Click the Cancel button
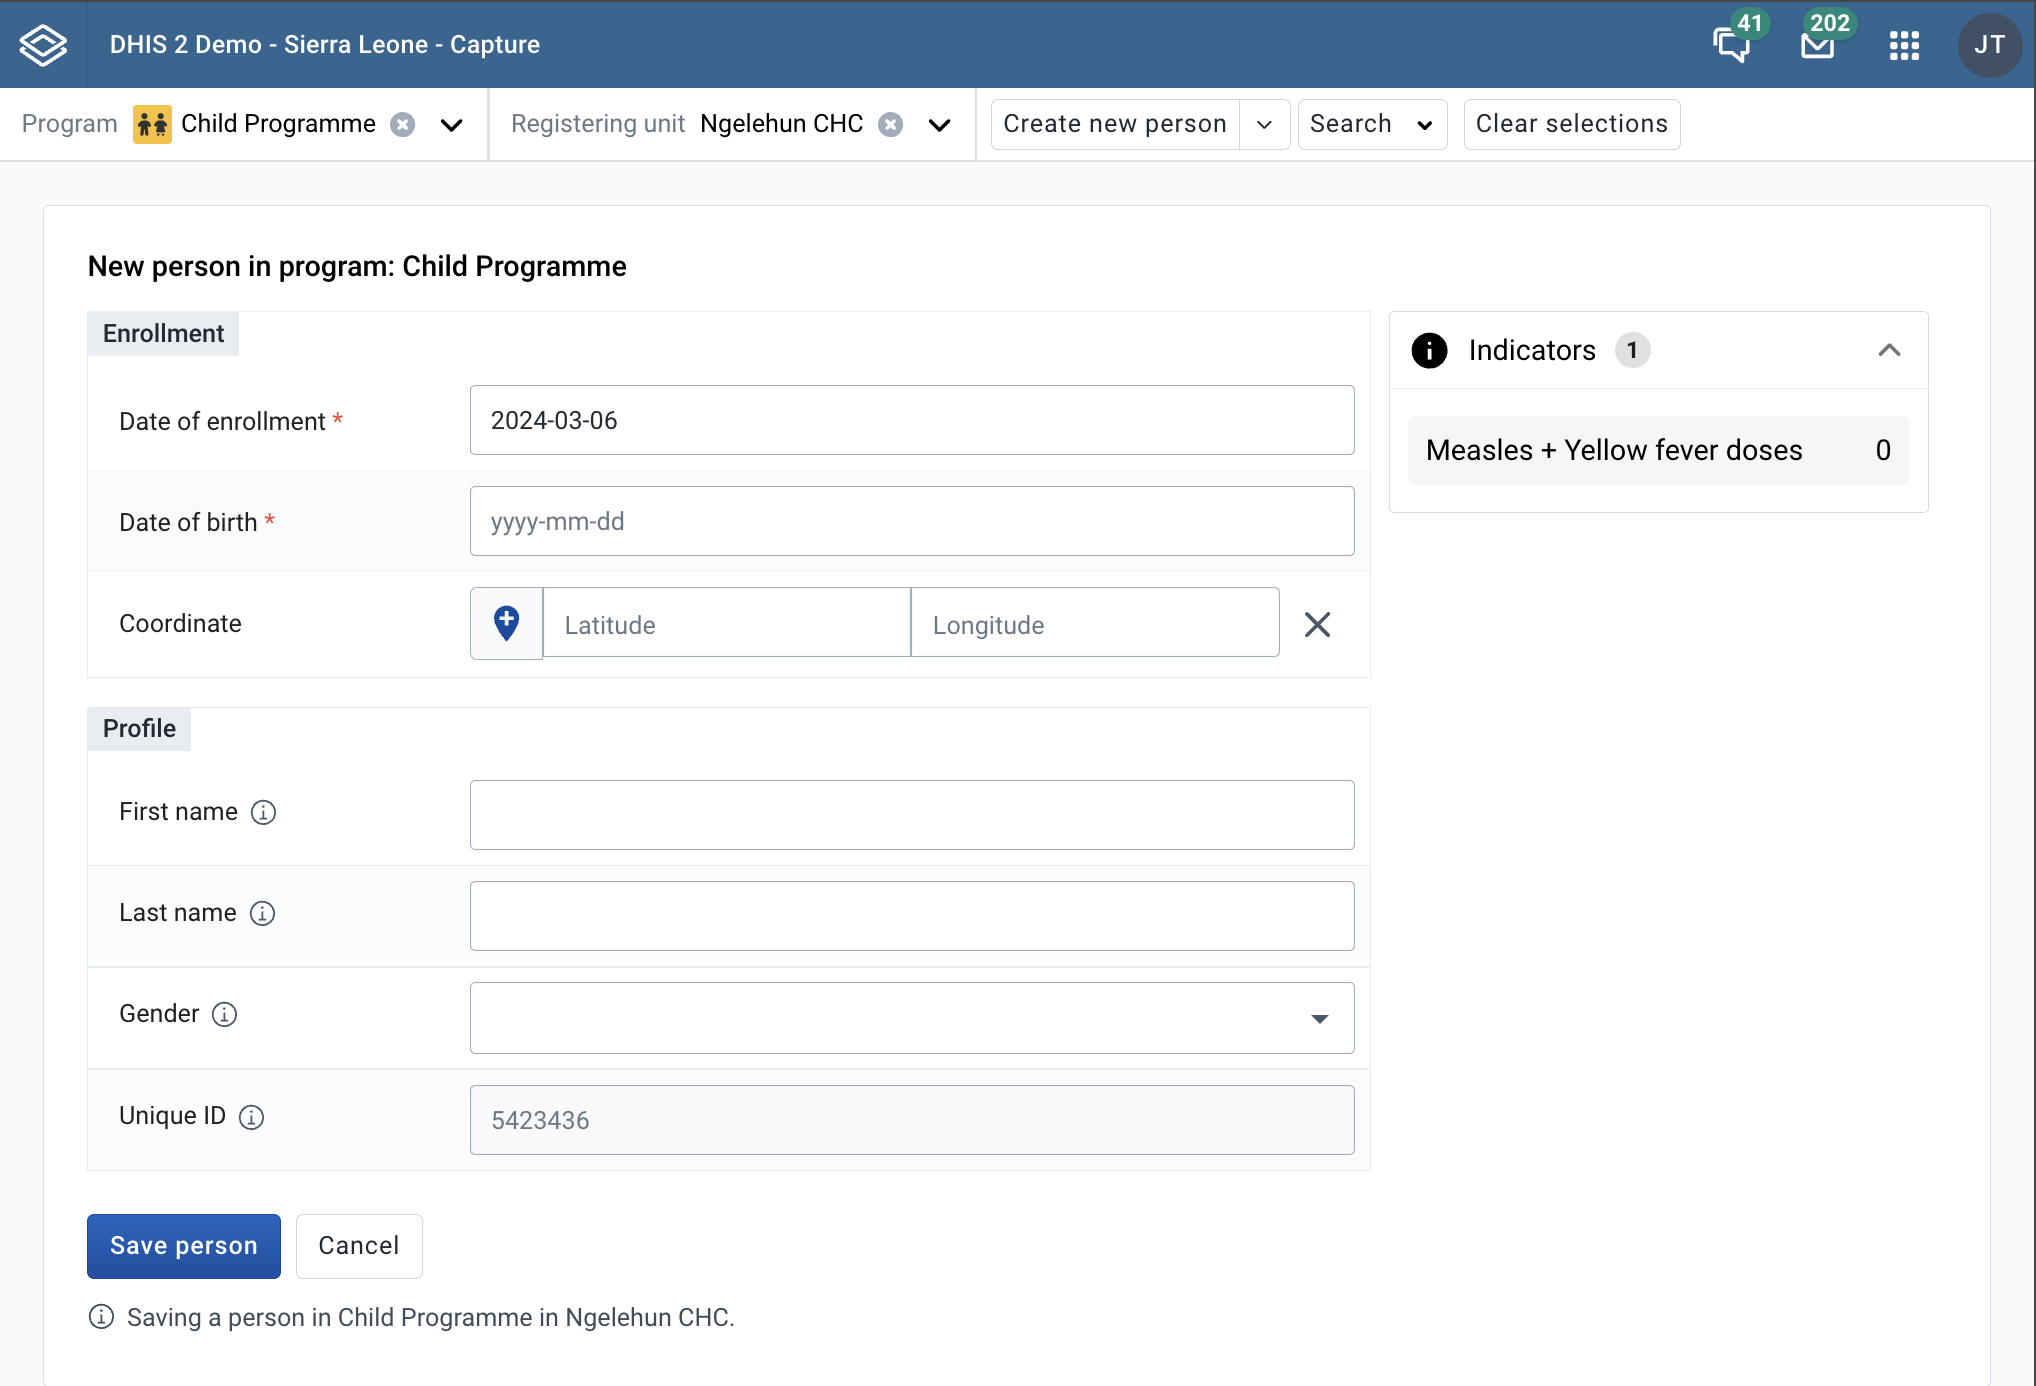The height and width of the screenshot is (1386, 2036). pos(359,1246)
